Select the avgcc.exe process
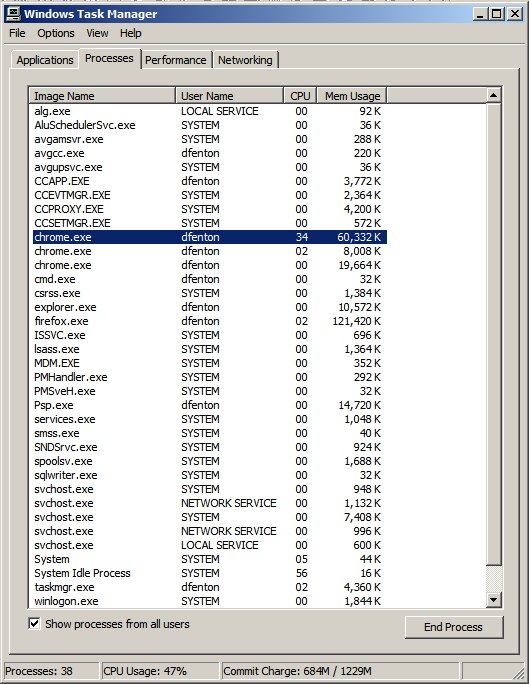This screenshot has width=529, height=684. [x=210, y=153]
